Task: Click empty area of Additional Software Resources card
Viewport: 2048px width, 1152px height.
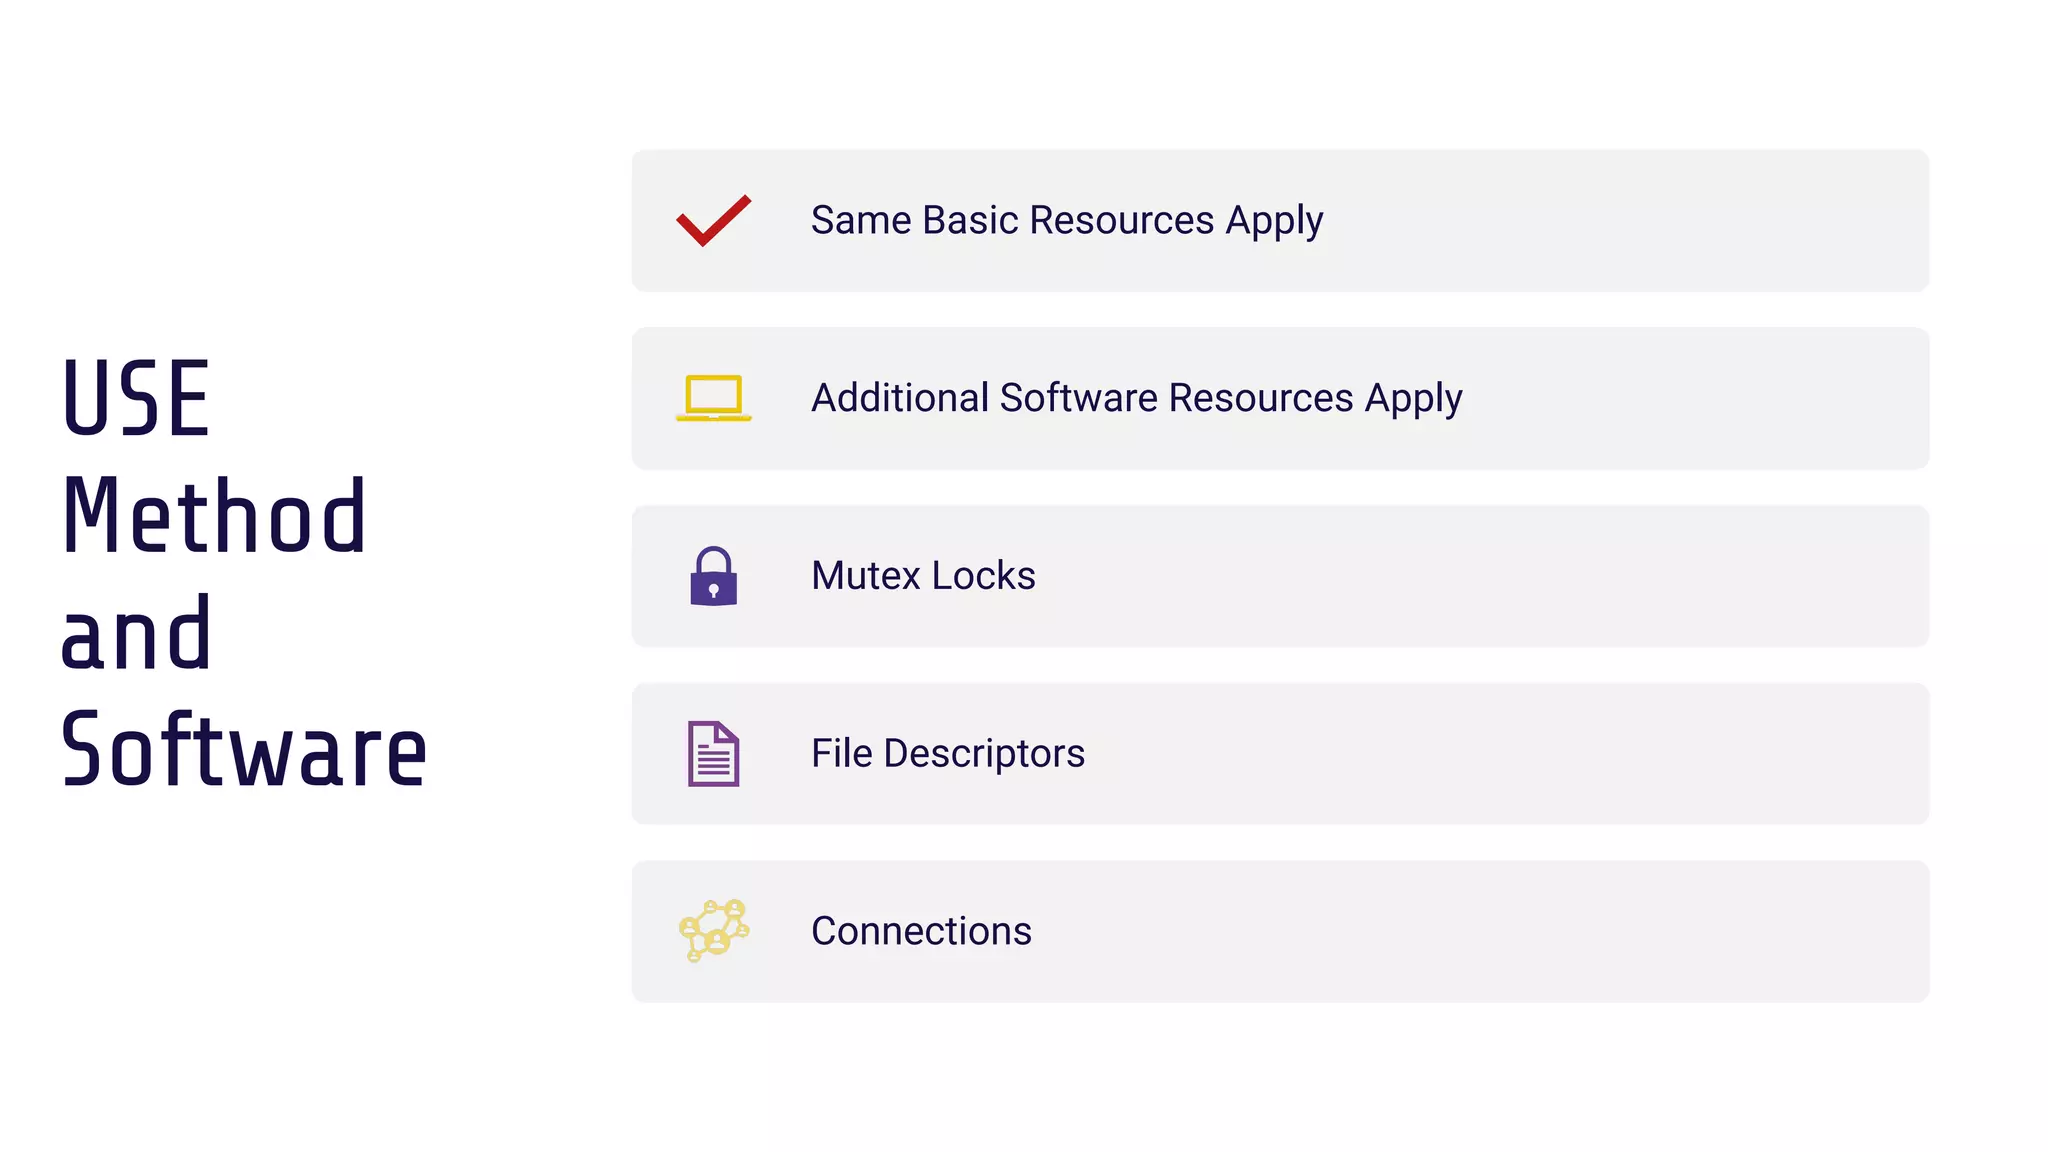Action: [1700, 398]
